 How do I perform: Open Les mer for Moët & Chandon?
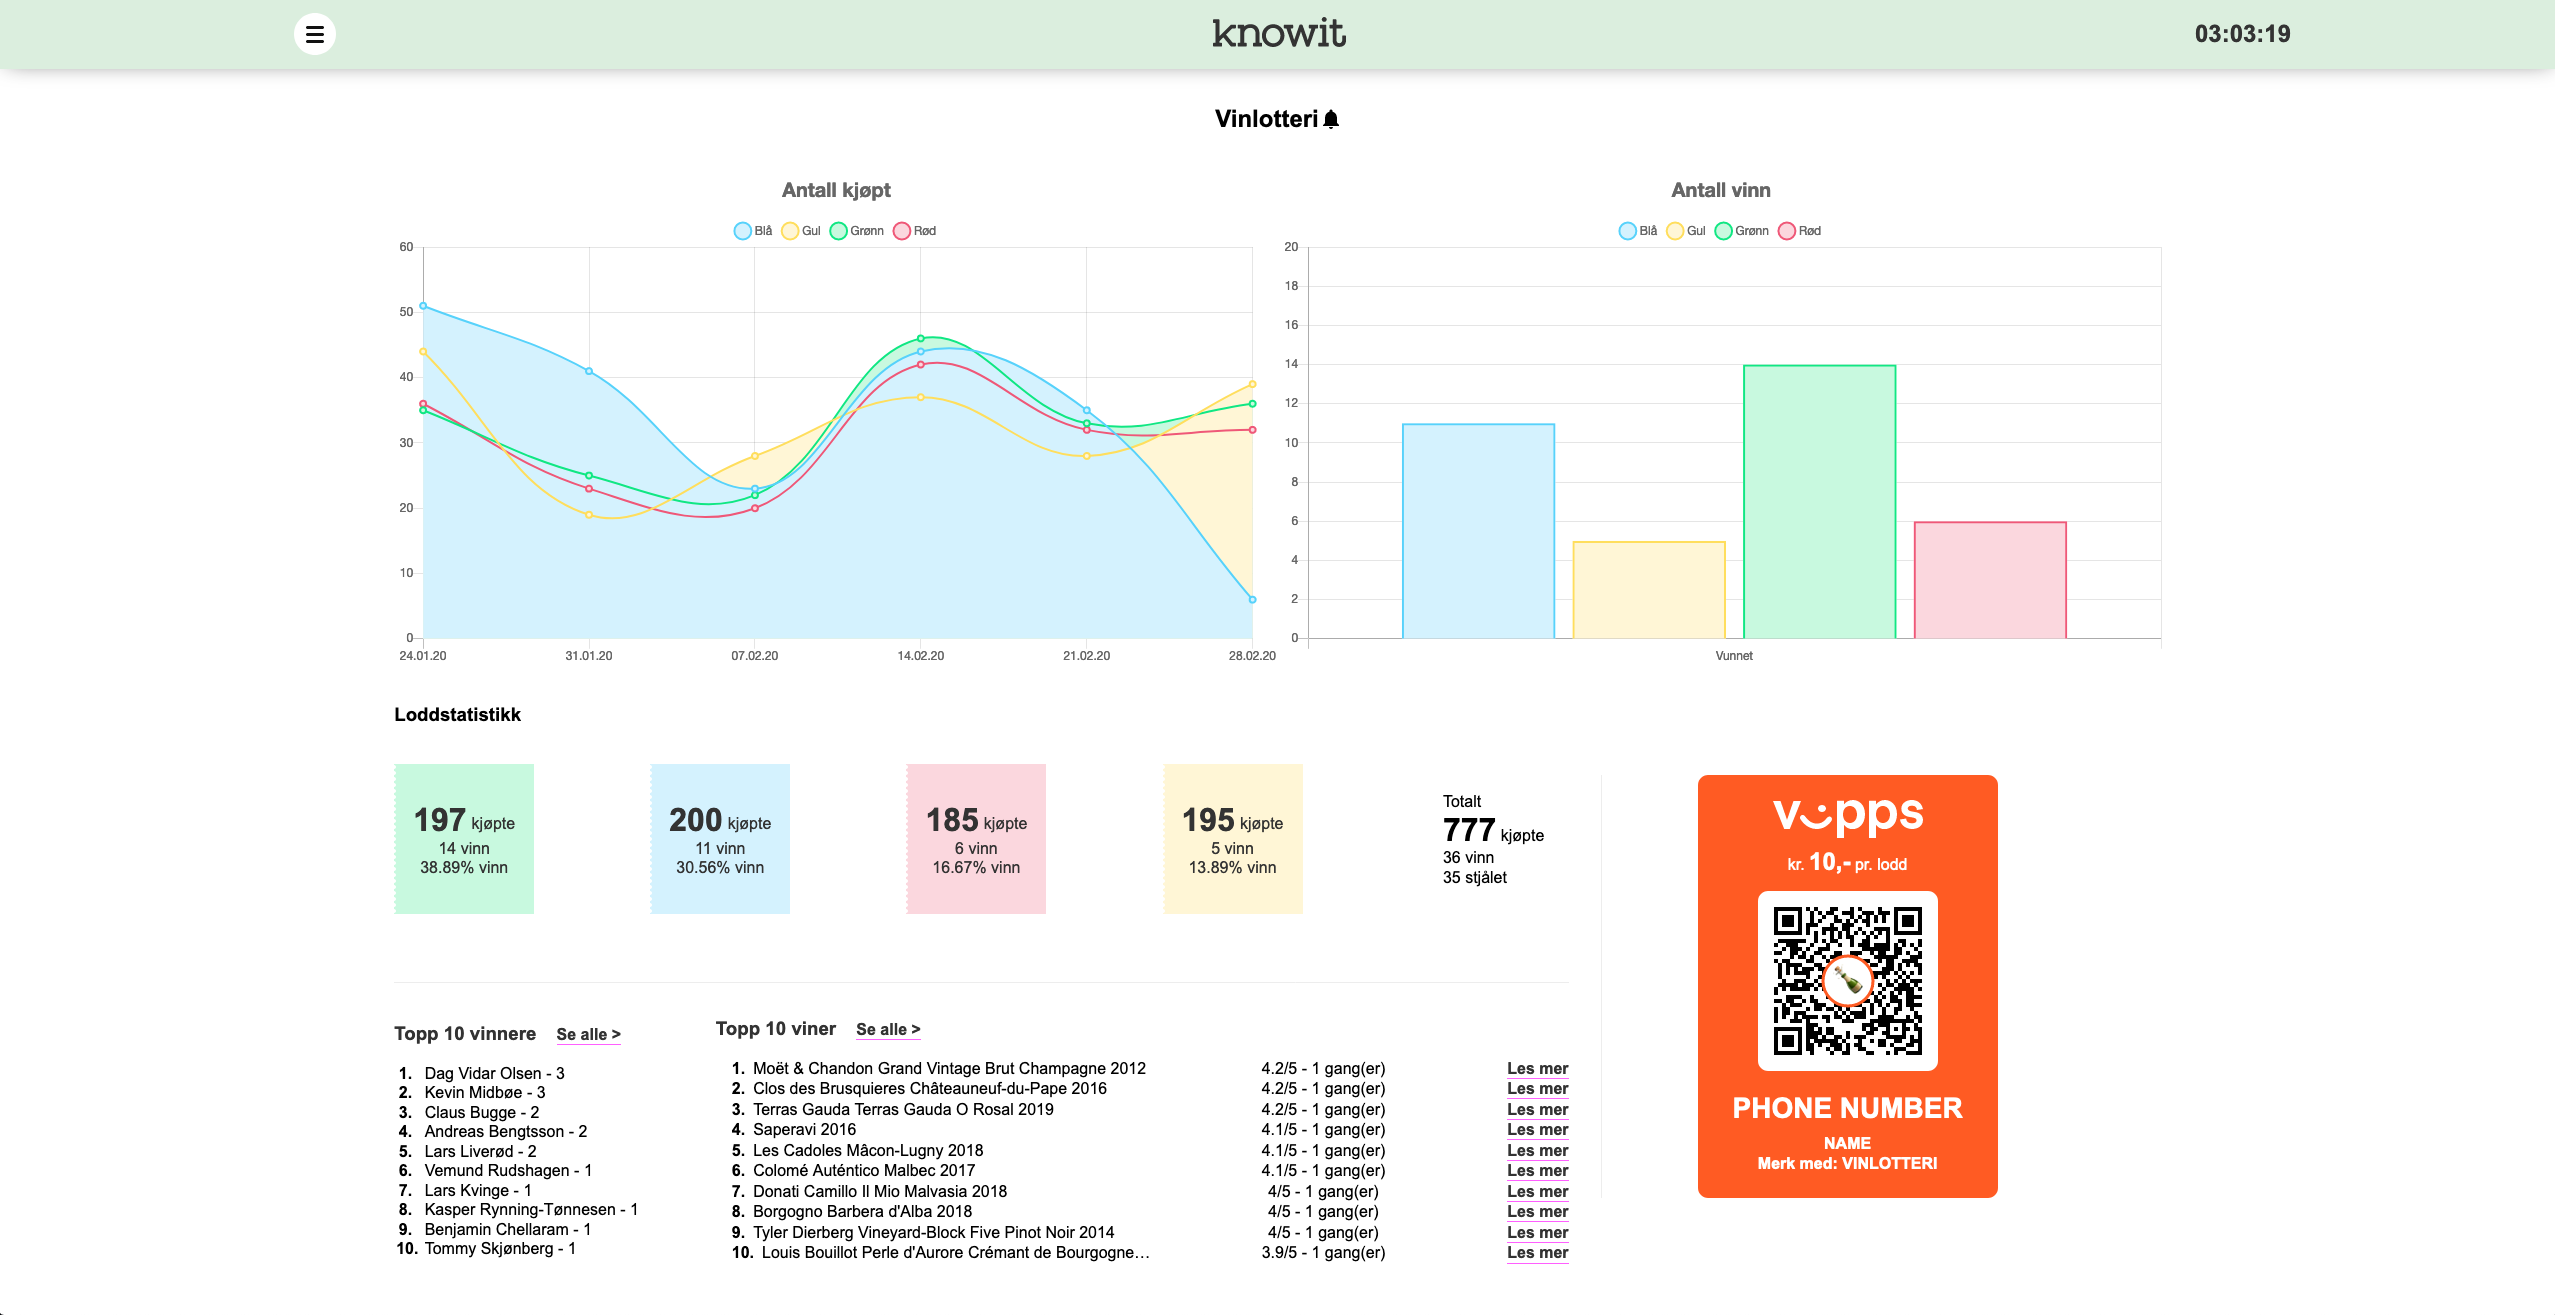tap(1537, 1068)
